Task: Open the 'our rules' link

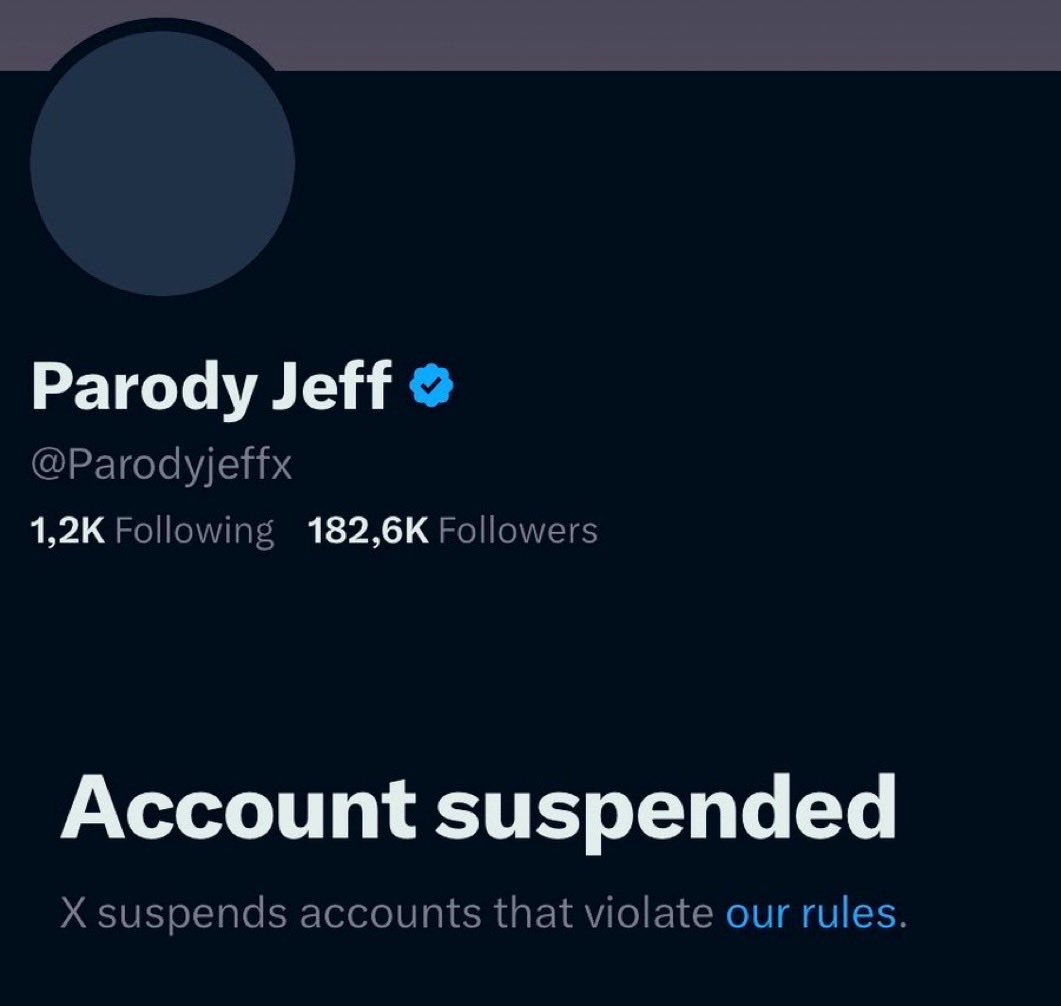Action: (811, 913)
